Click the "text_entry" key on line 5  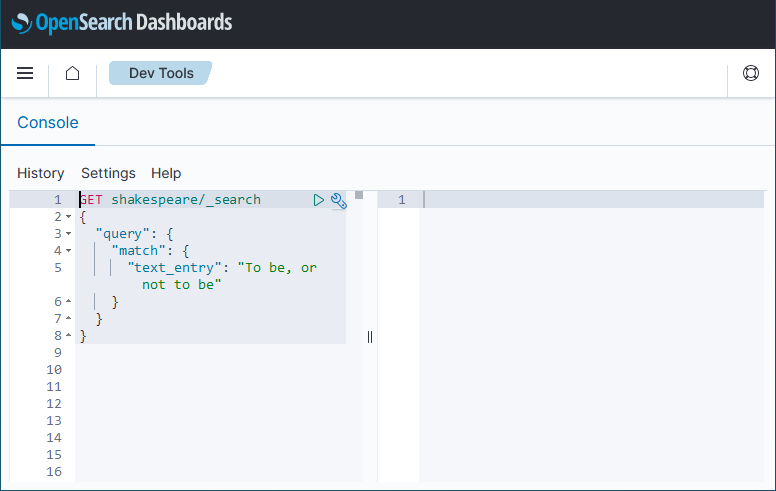pyautogui.click(x=175, y=268)
